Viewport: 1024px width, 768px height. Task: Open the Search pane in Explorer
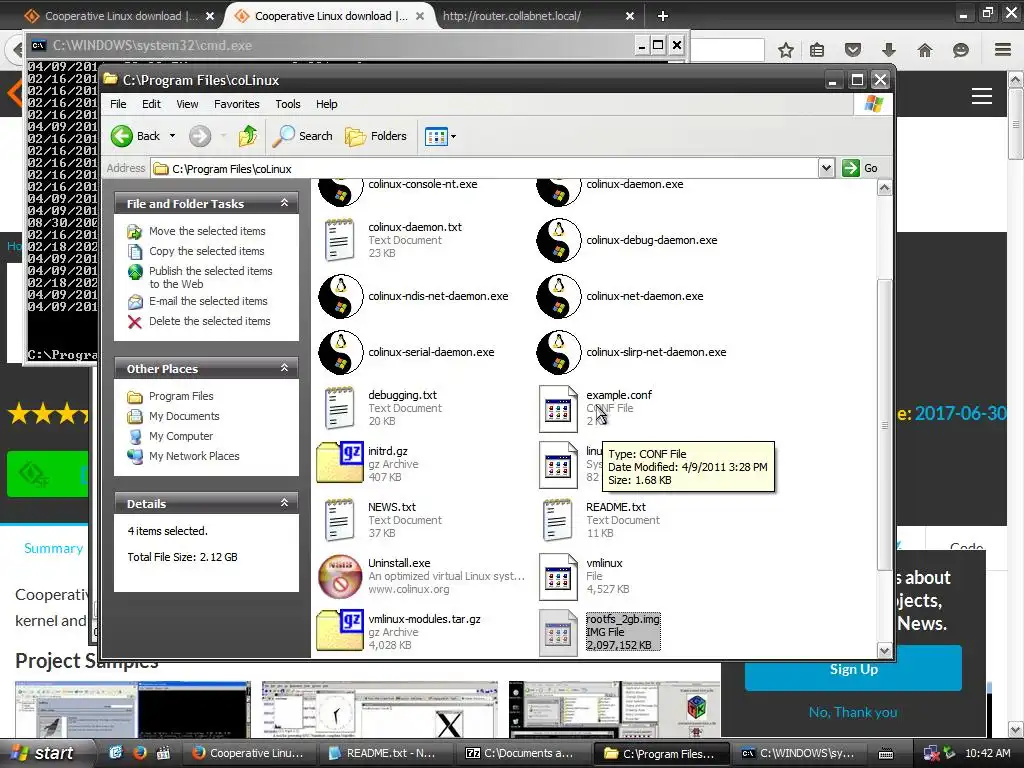pyautogui.click(x=302, y=136)
